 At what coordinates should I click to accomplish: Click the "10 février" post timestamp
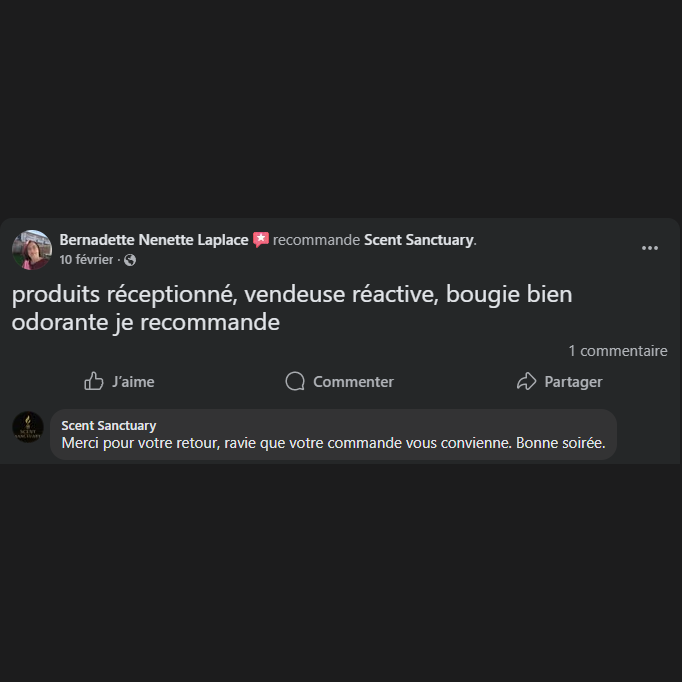(86, 260)
